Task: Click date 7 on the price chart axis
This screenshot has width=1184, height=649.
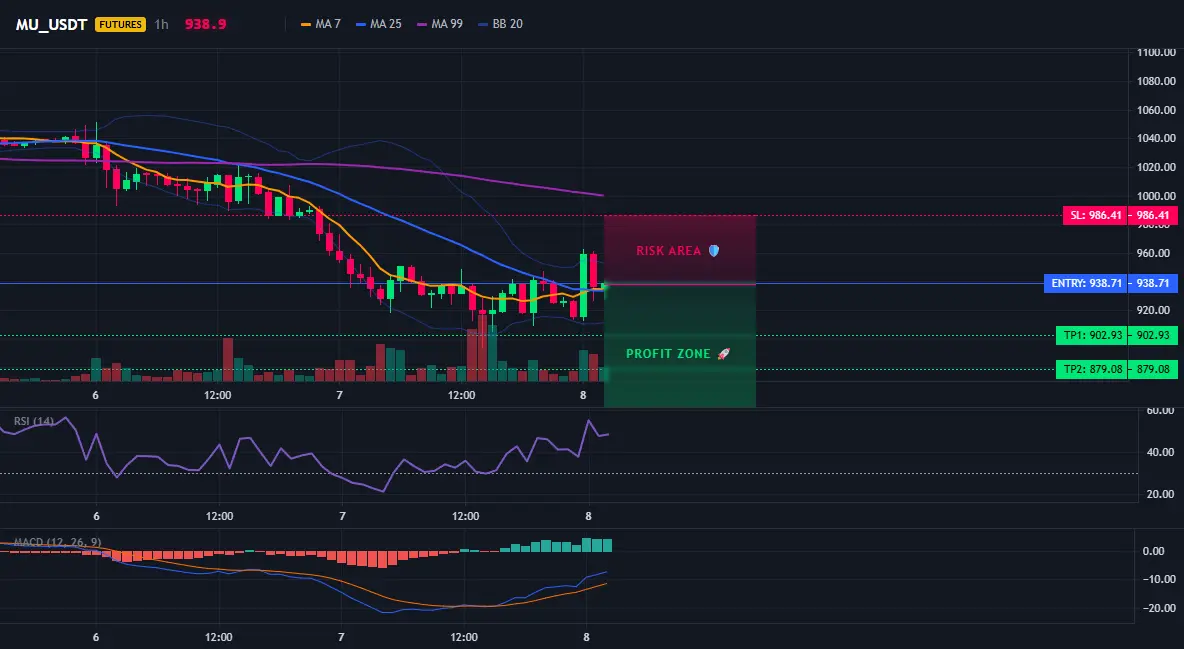Action: (339, 395)
